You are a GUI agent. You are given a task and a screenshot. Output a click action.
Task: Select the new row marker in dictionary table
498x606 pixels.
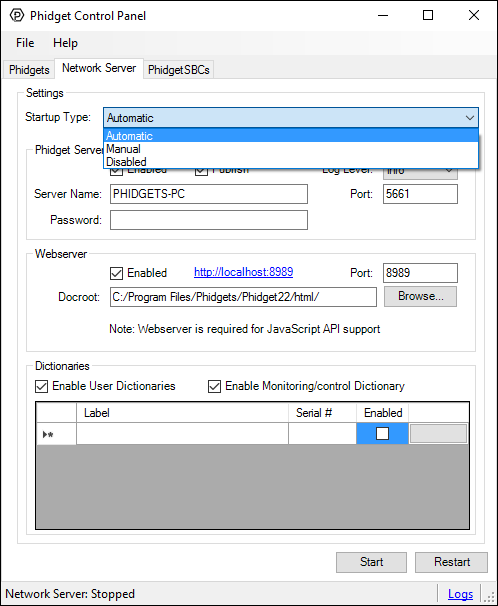coord(56,434)
